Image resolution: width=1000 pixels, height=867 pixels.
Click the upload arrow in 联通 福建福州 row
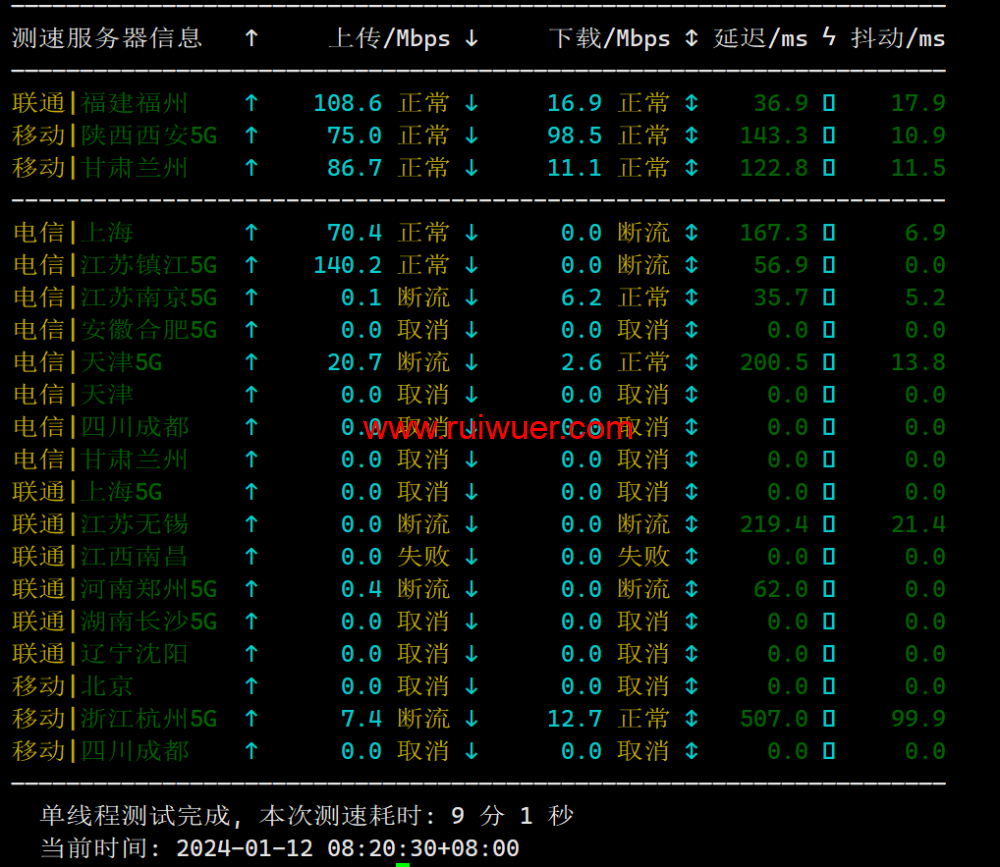pyautogui.click(x=251, y=103)
